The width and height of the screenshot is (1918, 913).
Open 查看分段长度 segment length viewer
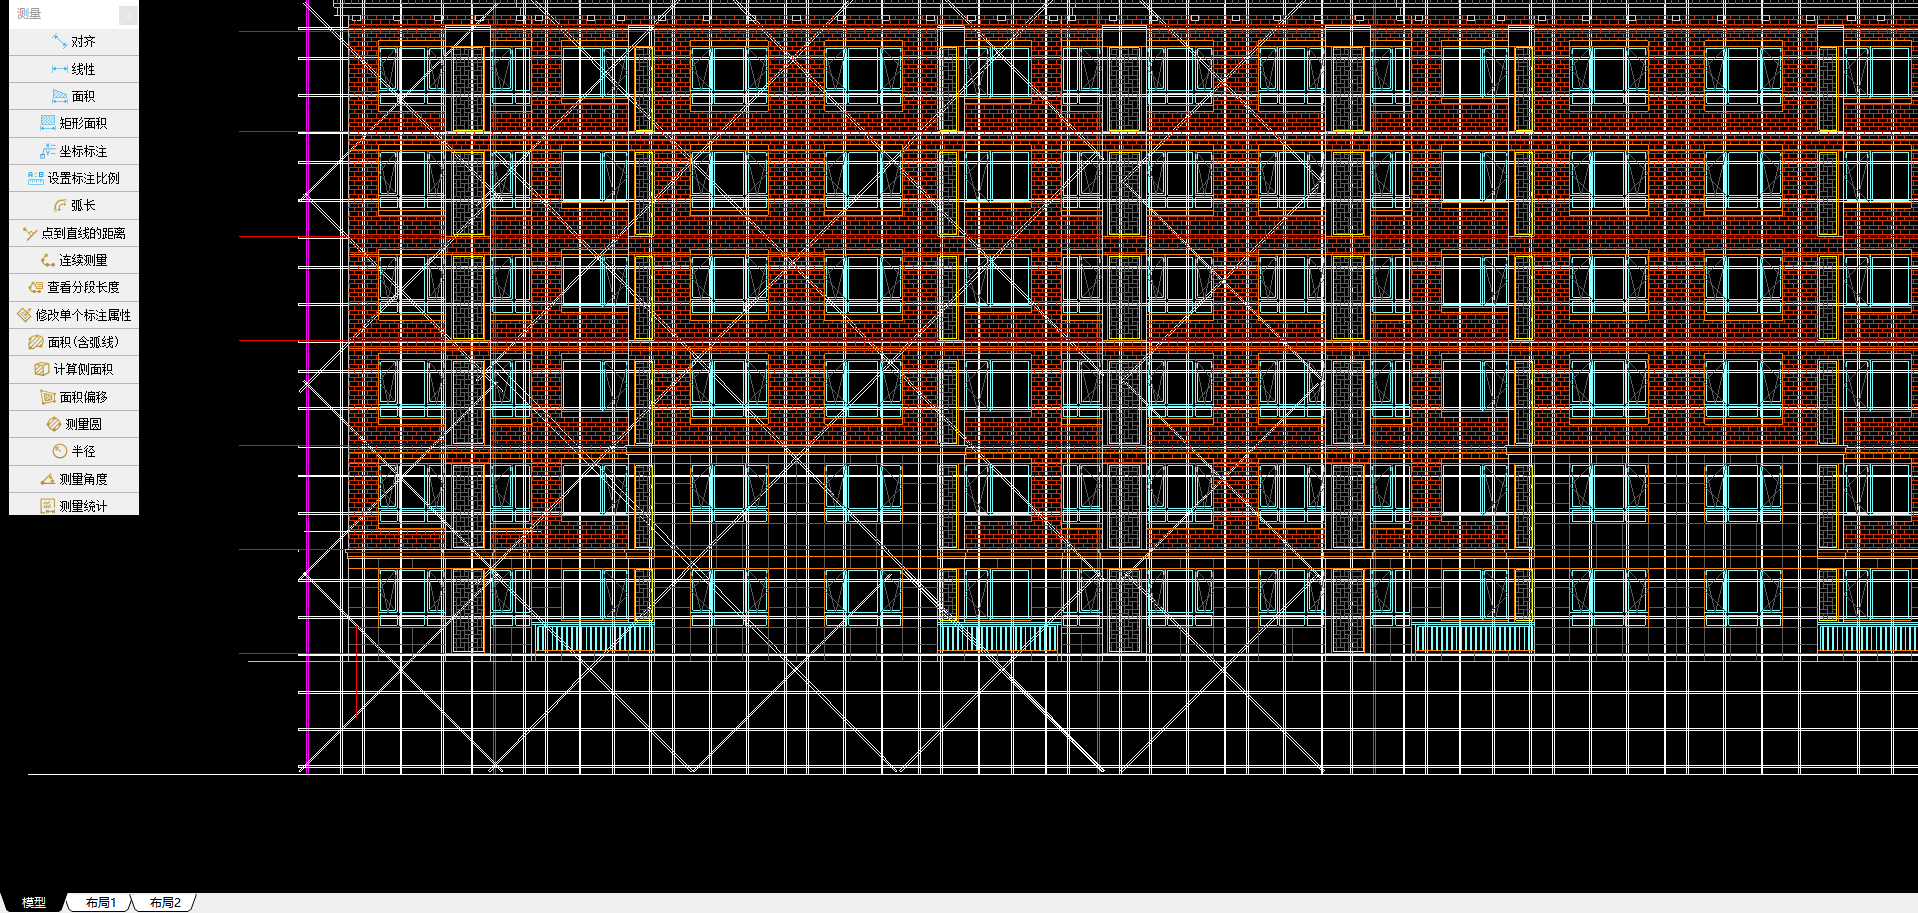coord(74,287)
